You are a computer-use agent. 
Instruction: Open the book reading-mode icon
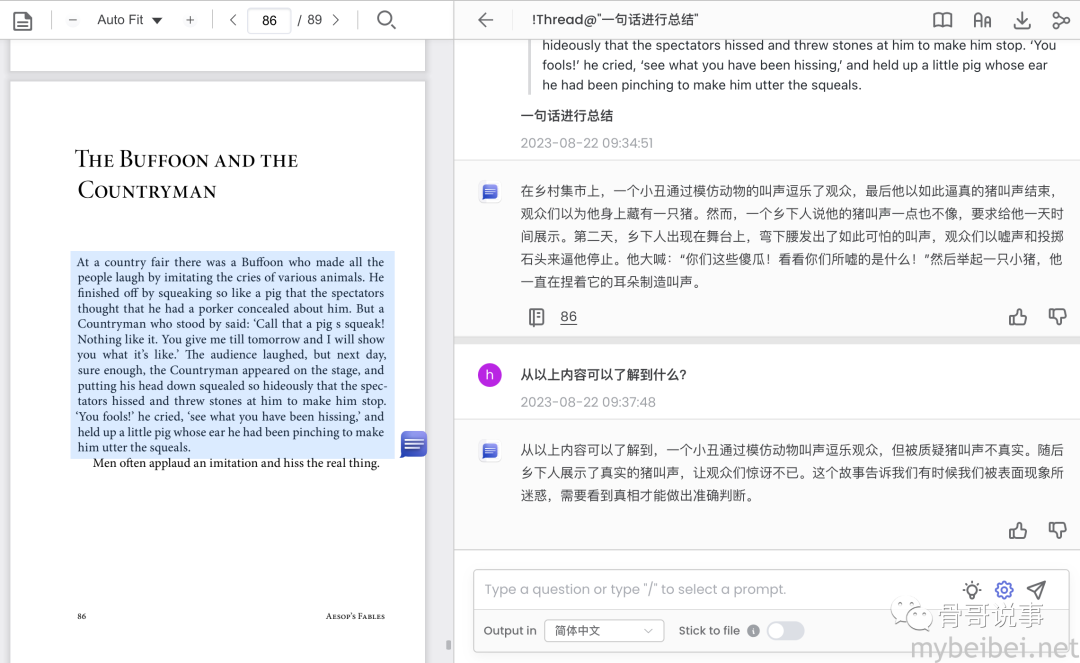tap(942, 20)
